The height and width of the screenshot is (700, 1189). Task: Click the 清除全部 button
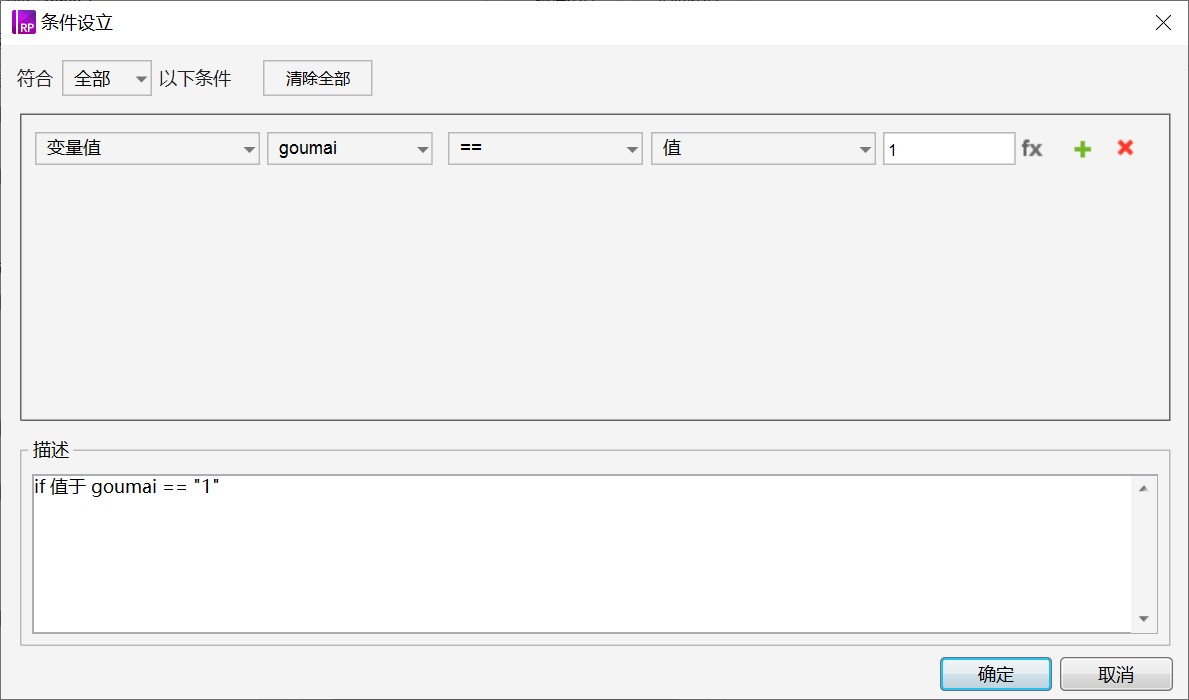(x=318, y=78)
